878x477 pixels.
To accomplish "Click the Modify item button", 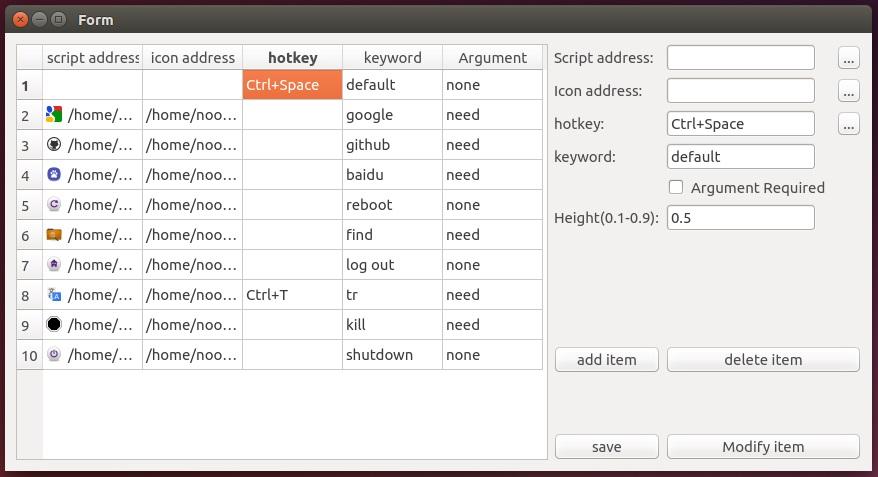I will pyautogui.click(x=763, y=447).
